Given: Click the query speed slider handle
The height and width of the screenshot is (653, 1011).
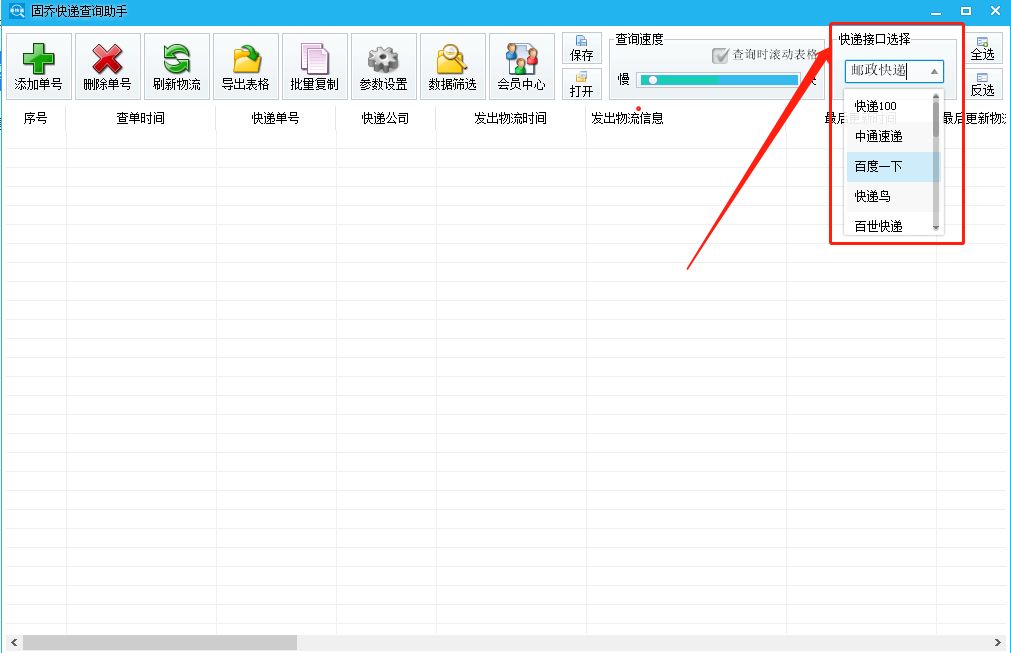Looking at the screenshot, I should point(653,80).
